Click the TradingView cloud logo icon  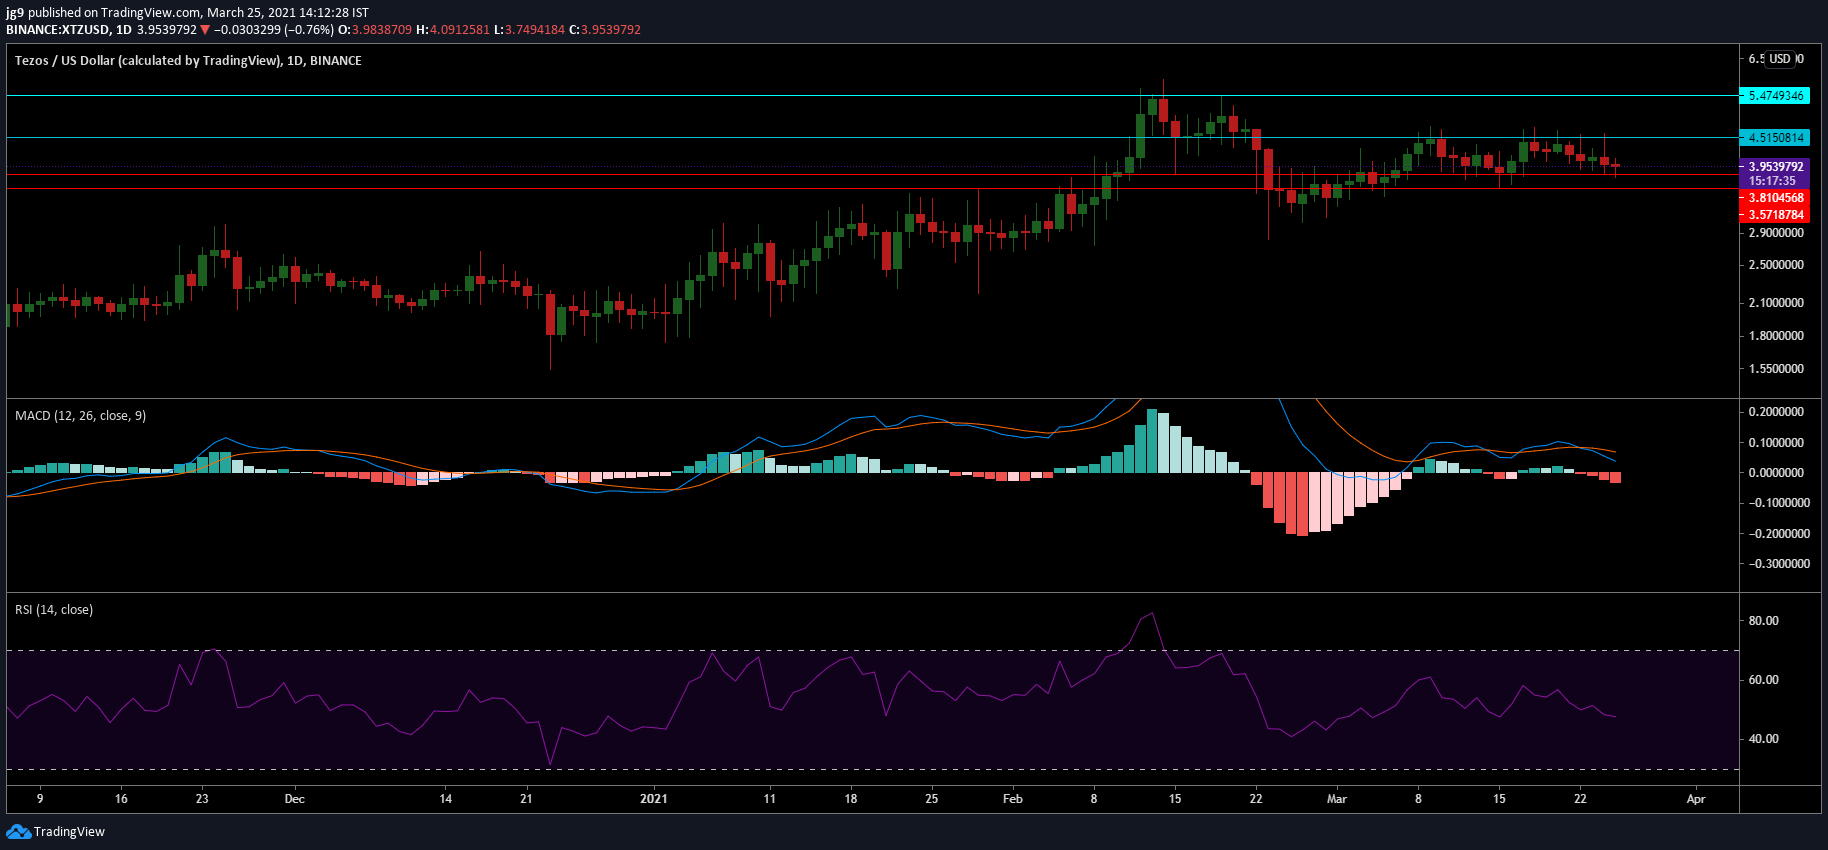[18, 831]
